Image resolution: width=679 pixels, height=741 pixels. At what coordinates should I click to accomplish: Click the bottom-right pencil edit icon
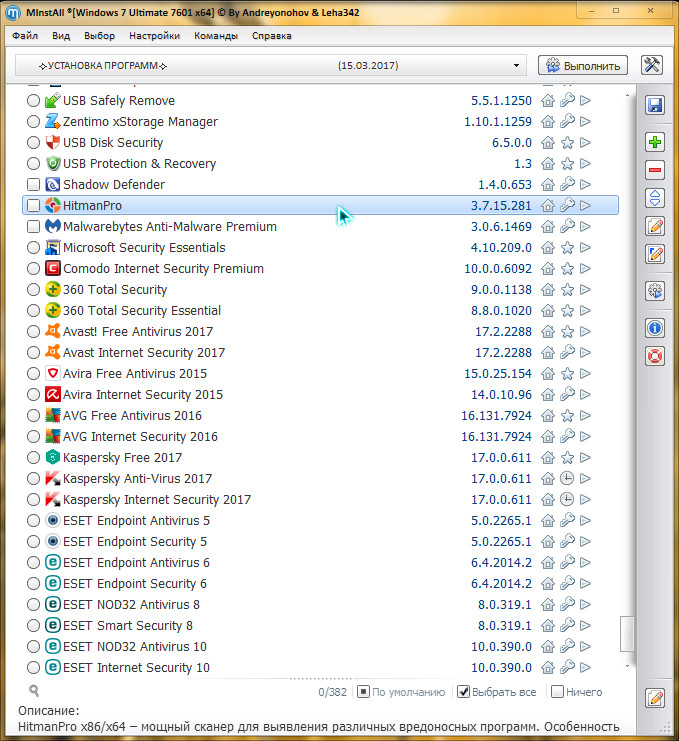coord(655,698)
